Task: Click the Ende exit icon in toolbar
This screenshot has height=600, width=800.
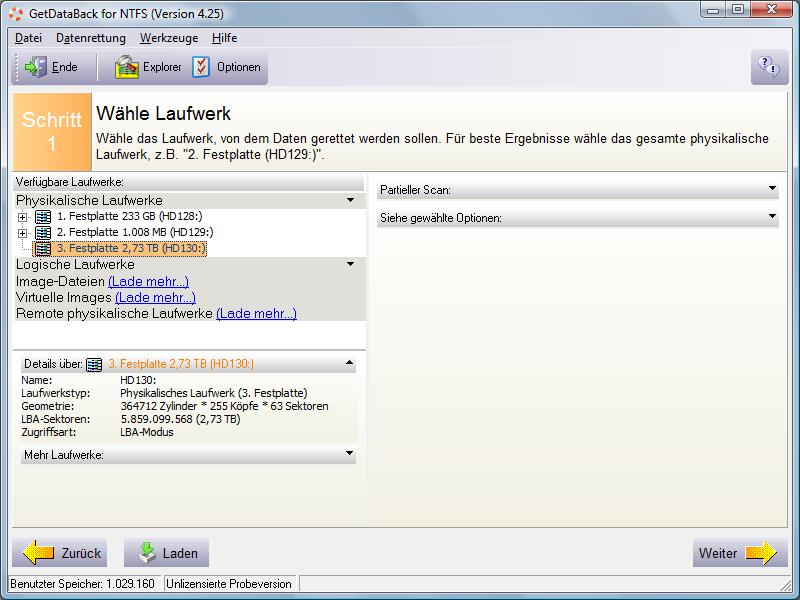Action: pyautogui.click(x=36, y=67)
